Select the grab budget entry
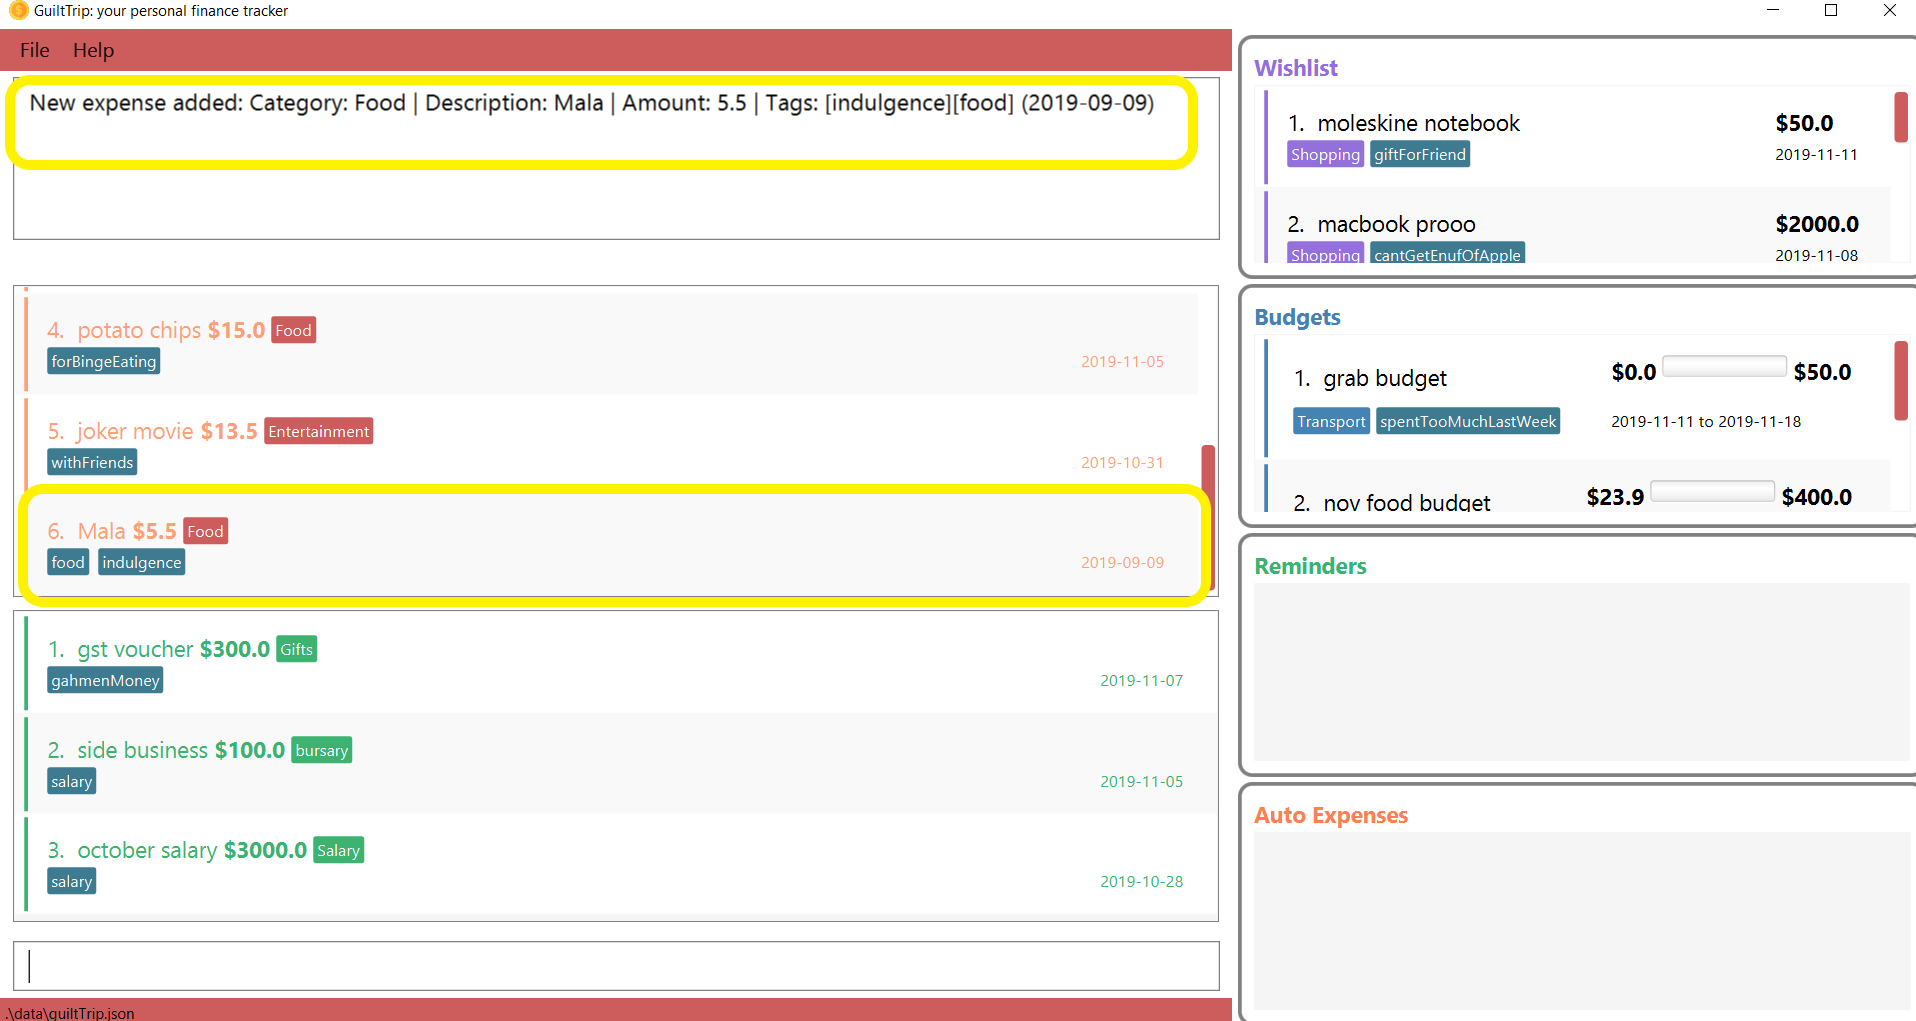The image size is (1916, 1021). [1577, 398]
